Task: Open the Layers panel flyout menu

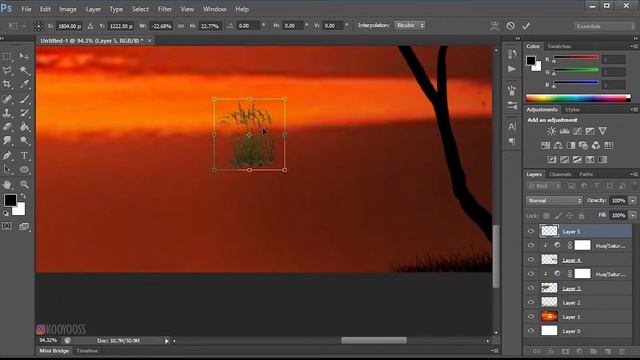Action: click(634, 174)
